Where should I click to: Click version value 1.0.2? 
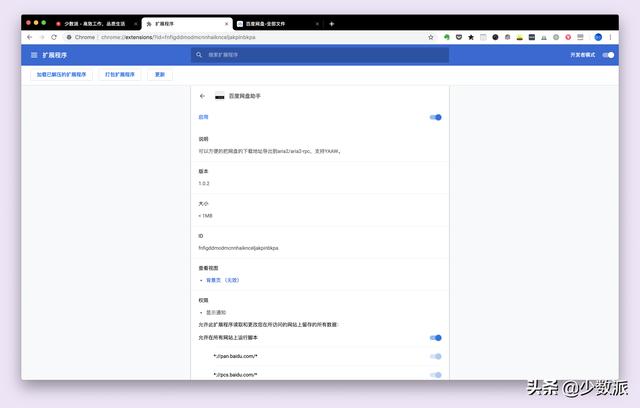pos(204,184)
